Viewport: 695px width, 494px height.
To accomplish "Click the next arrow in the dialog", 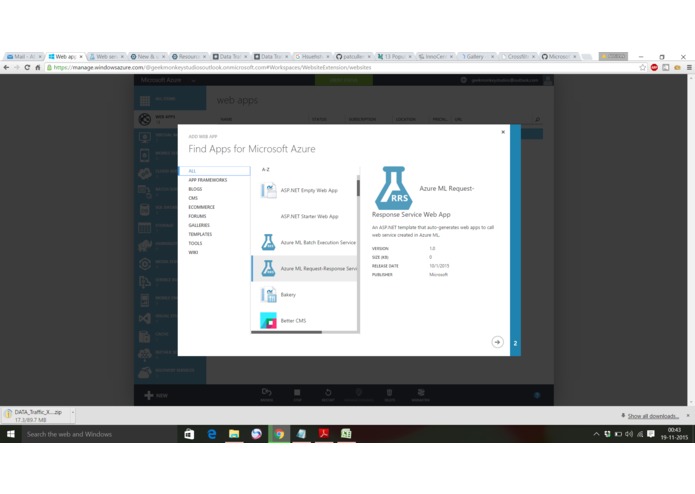I will (x=497, y=342).
